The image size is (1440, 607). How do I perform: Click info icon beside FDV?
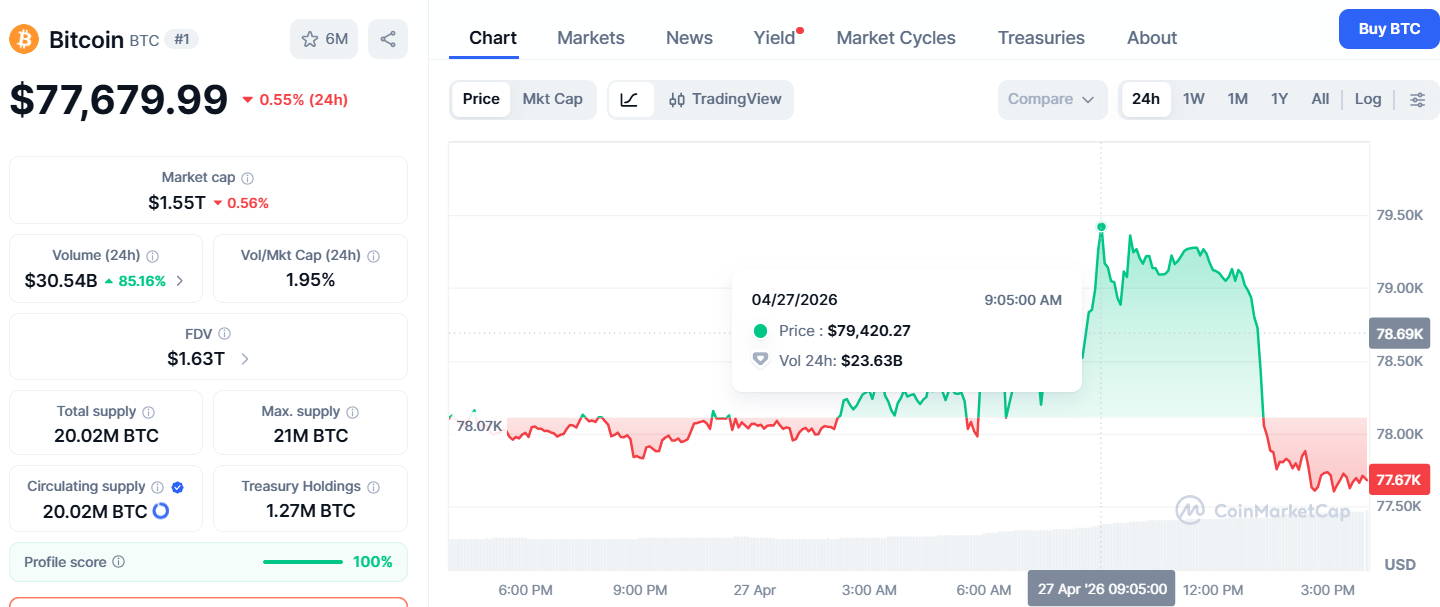[x=224, y=334]
